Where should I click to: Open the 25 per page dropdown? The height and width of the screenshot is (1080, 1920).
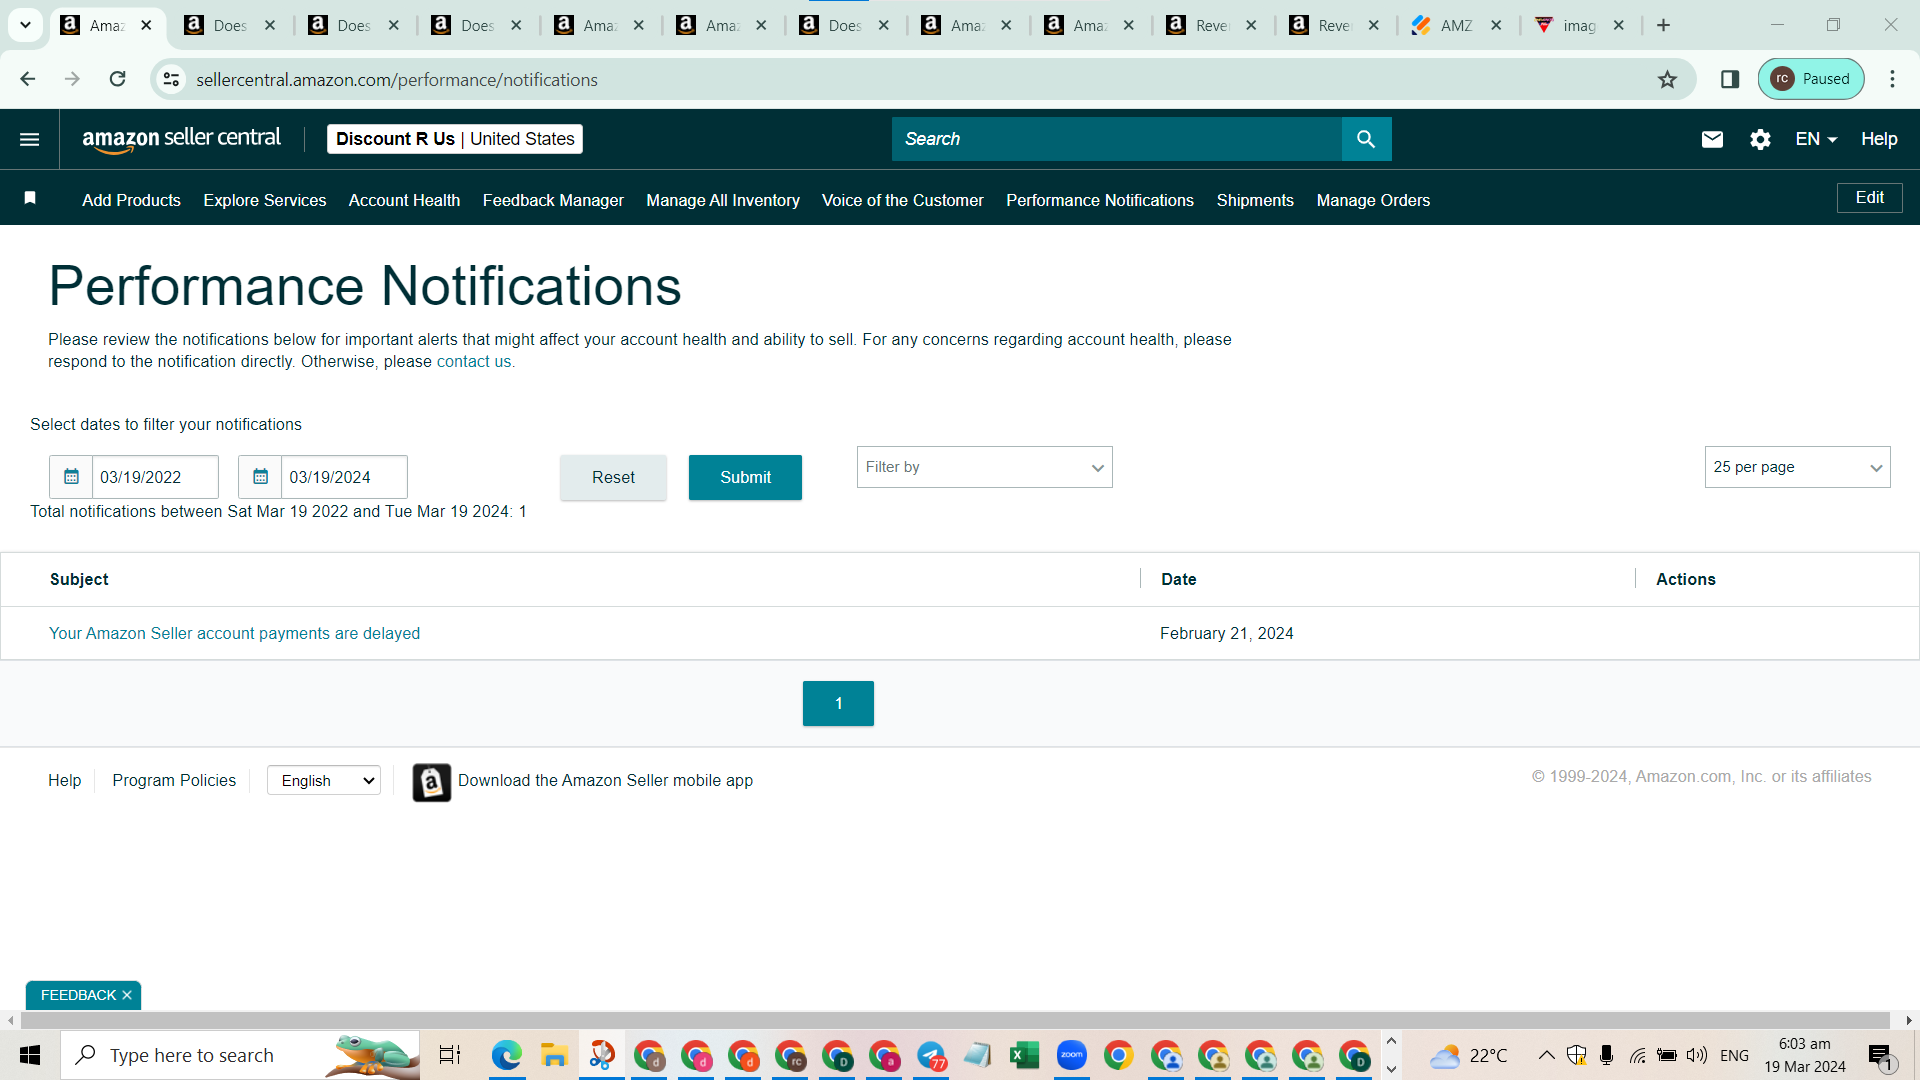1797,467
